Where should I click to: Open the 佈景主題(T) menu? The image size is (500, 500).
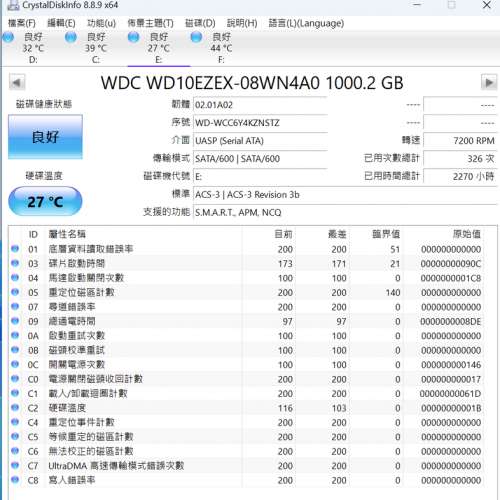pos(150,23)
